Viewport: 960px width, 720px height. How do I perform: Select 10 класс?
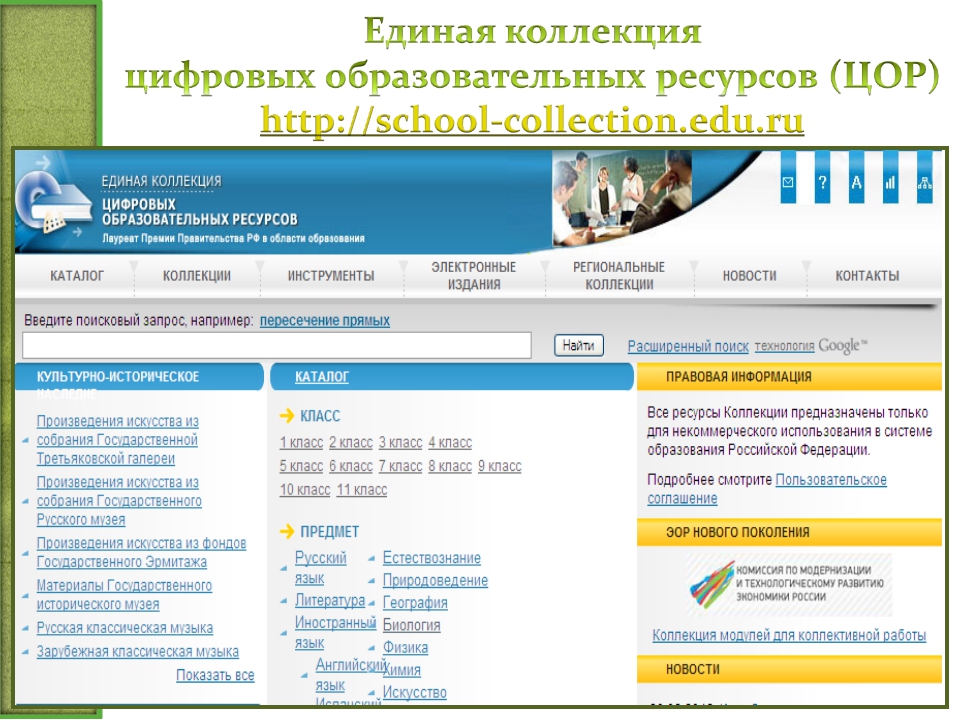(305, 490)
